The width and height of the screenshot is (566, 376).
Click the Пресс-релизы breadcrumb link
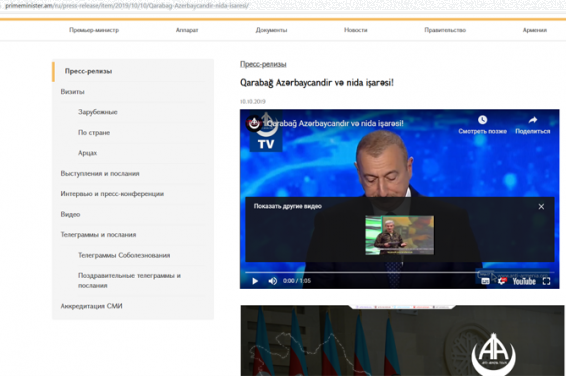[263, 64]
